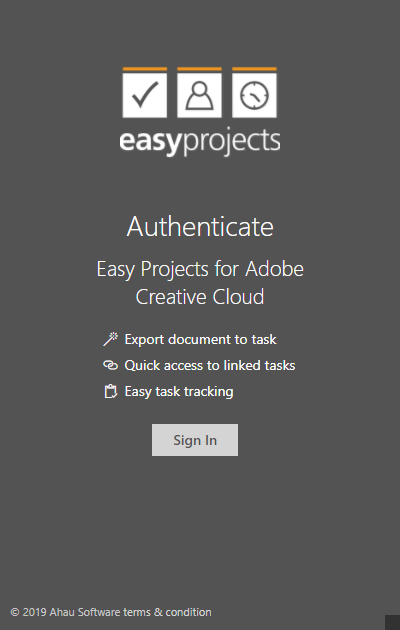Click the chain link icon
400x630 pixels.
click(x=110, y=365)
